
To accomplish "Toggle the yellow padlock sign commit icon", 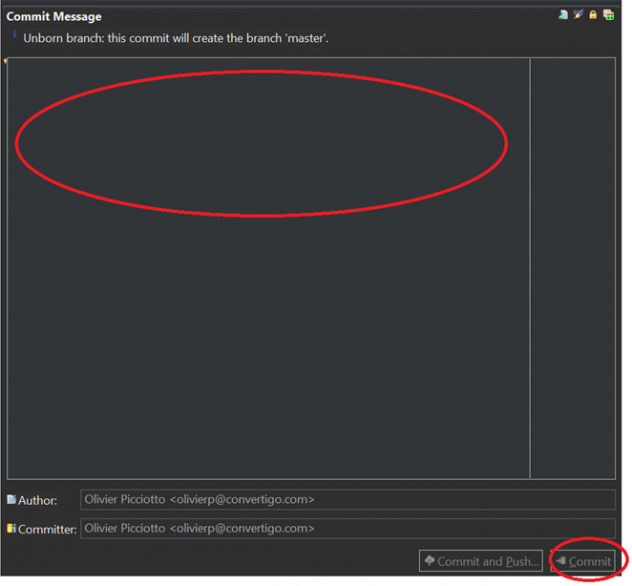I will [593, 15].
